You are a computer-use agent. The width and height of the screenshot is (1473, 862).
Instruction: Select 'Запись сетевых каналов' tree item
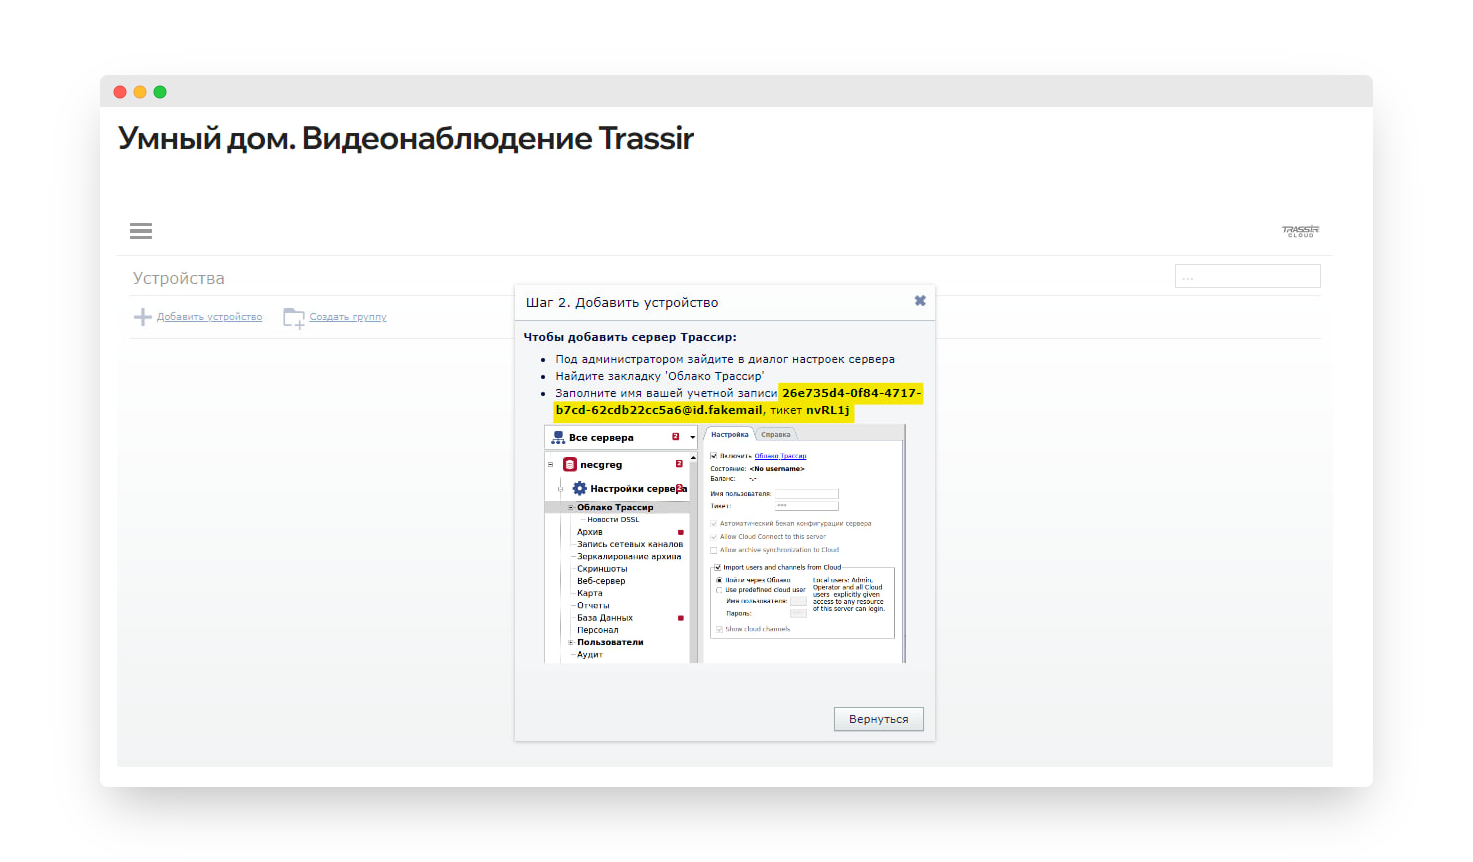(630, 544)
